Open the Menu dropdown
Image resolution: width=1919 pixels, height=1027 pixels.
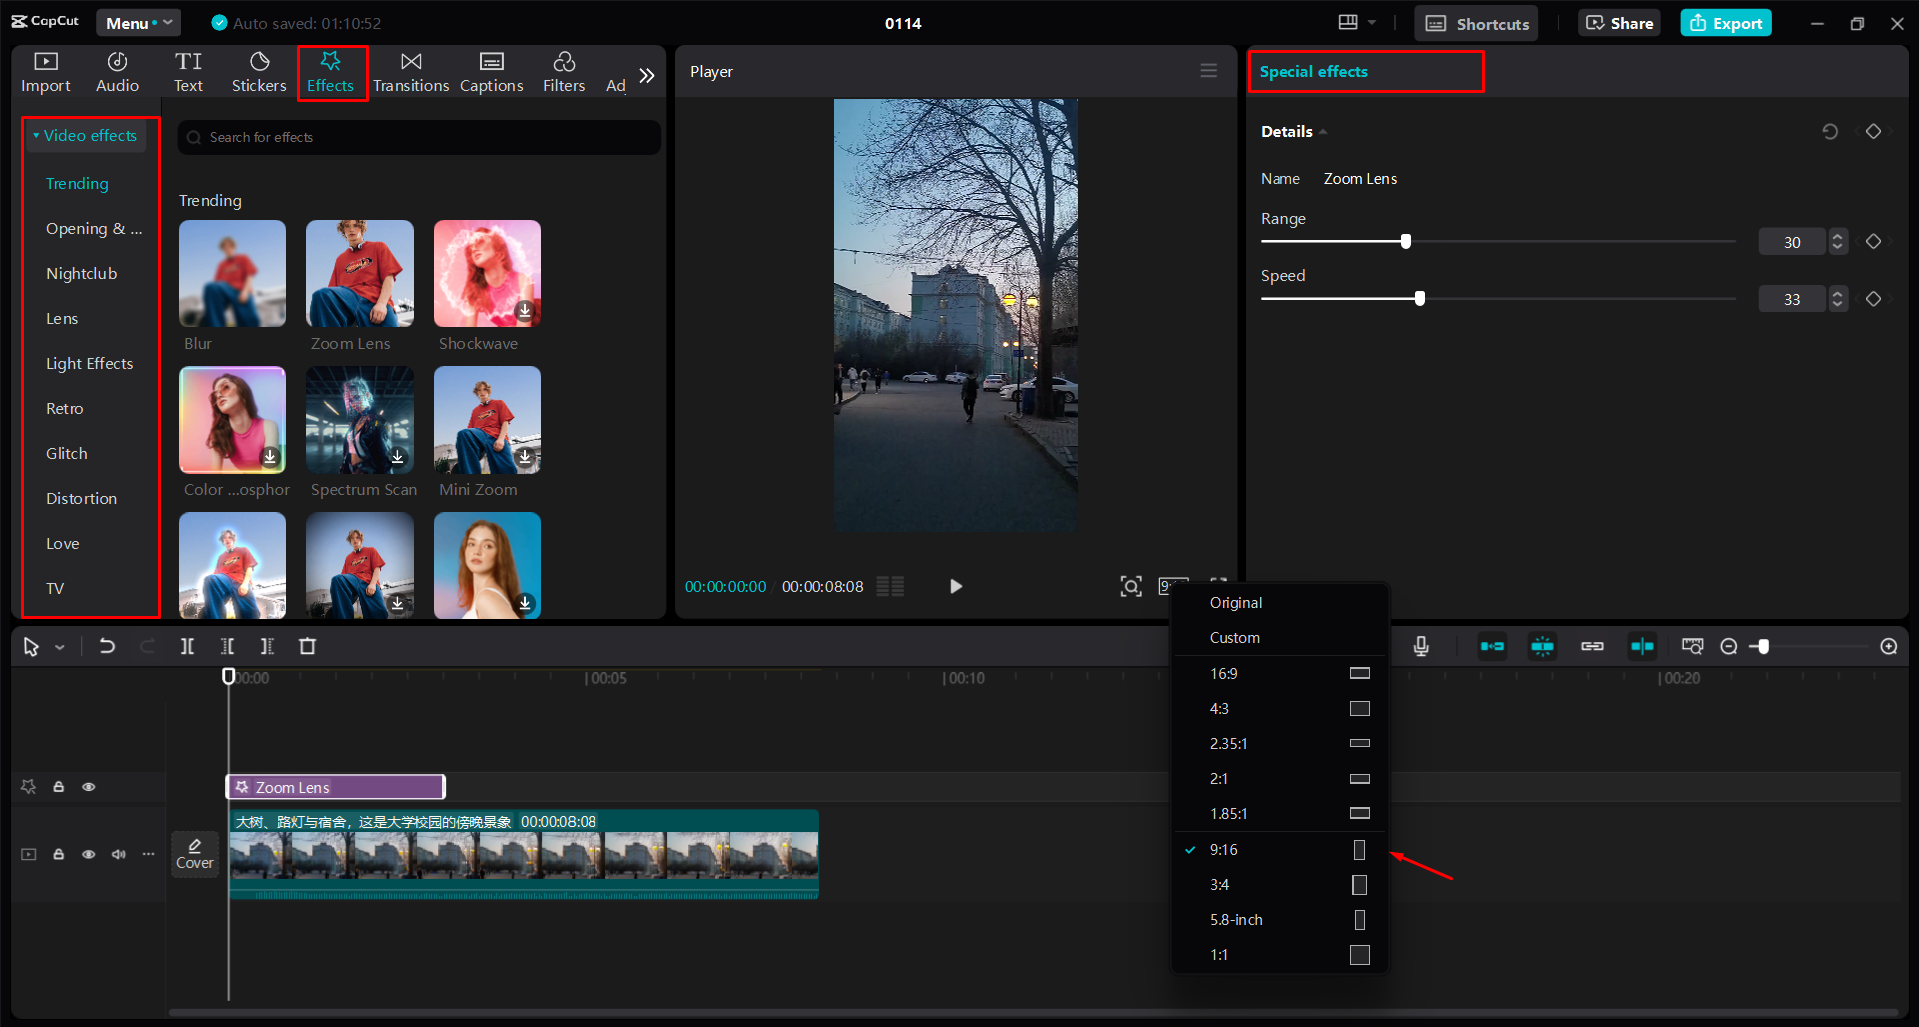coord(138,22)
